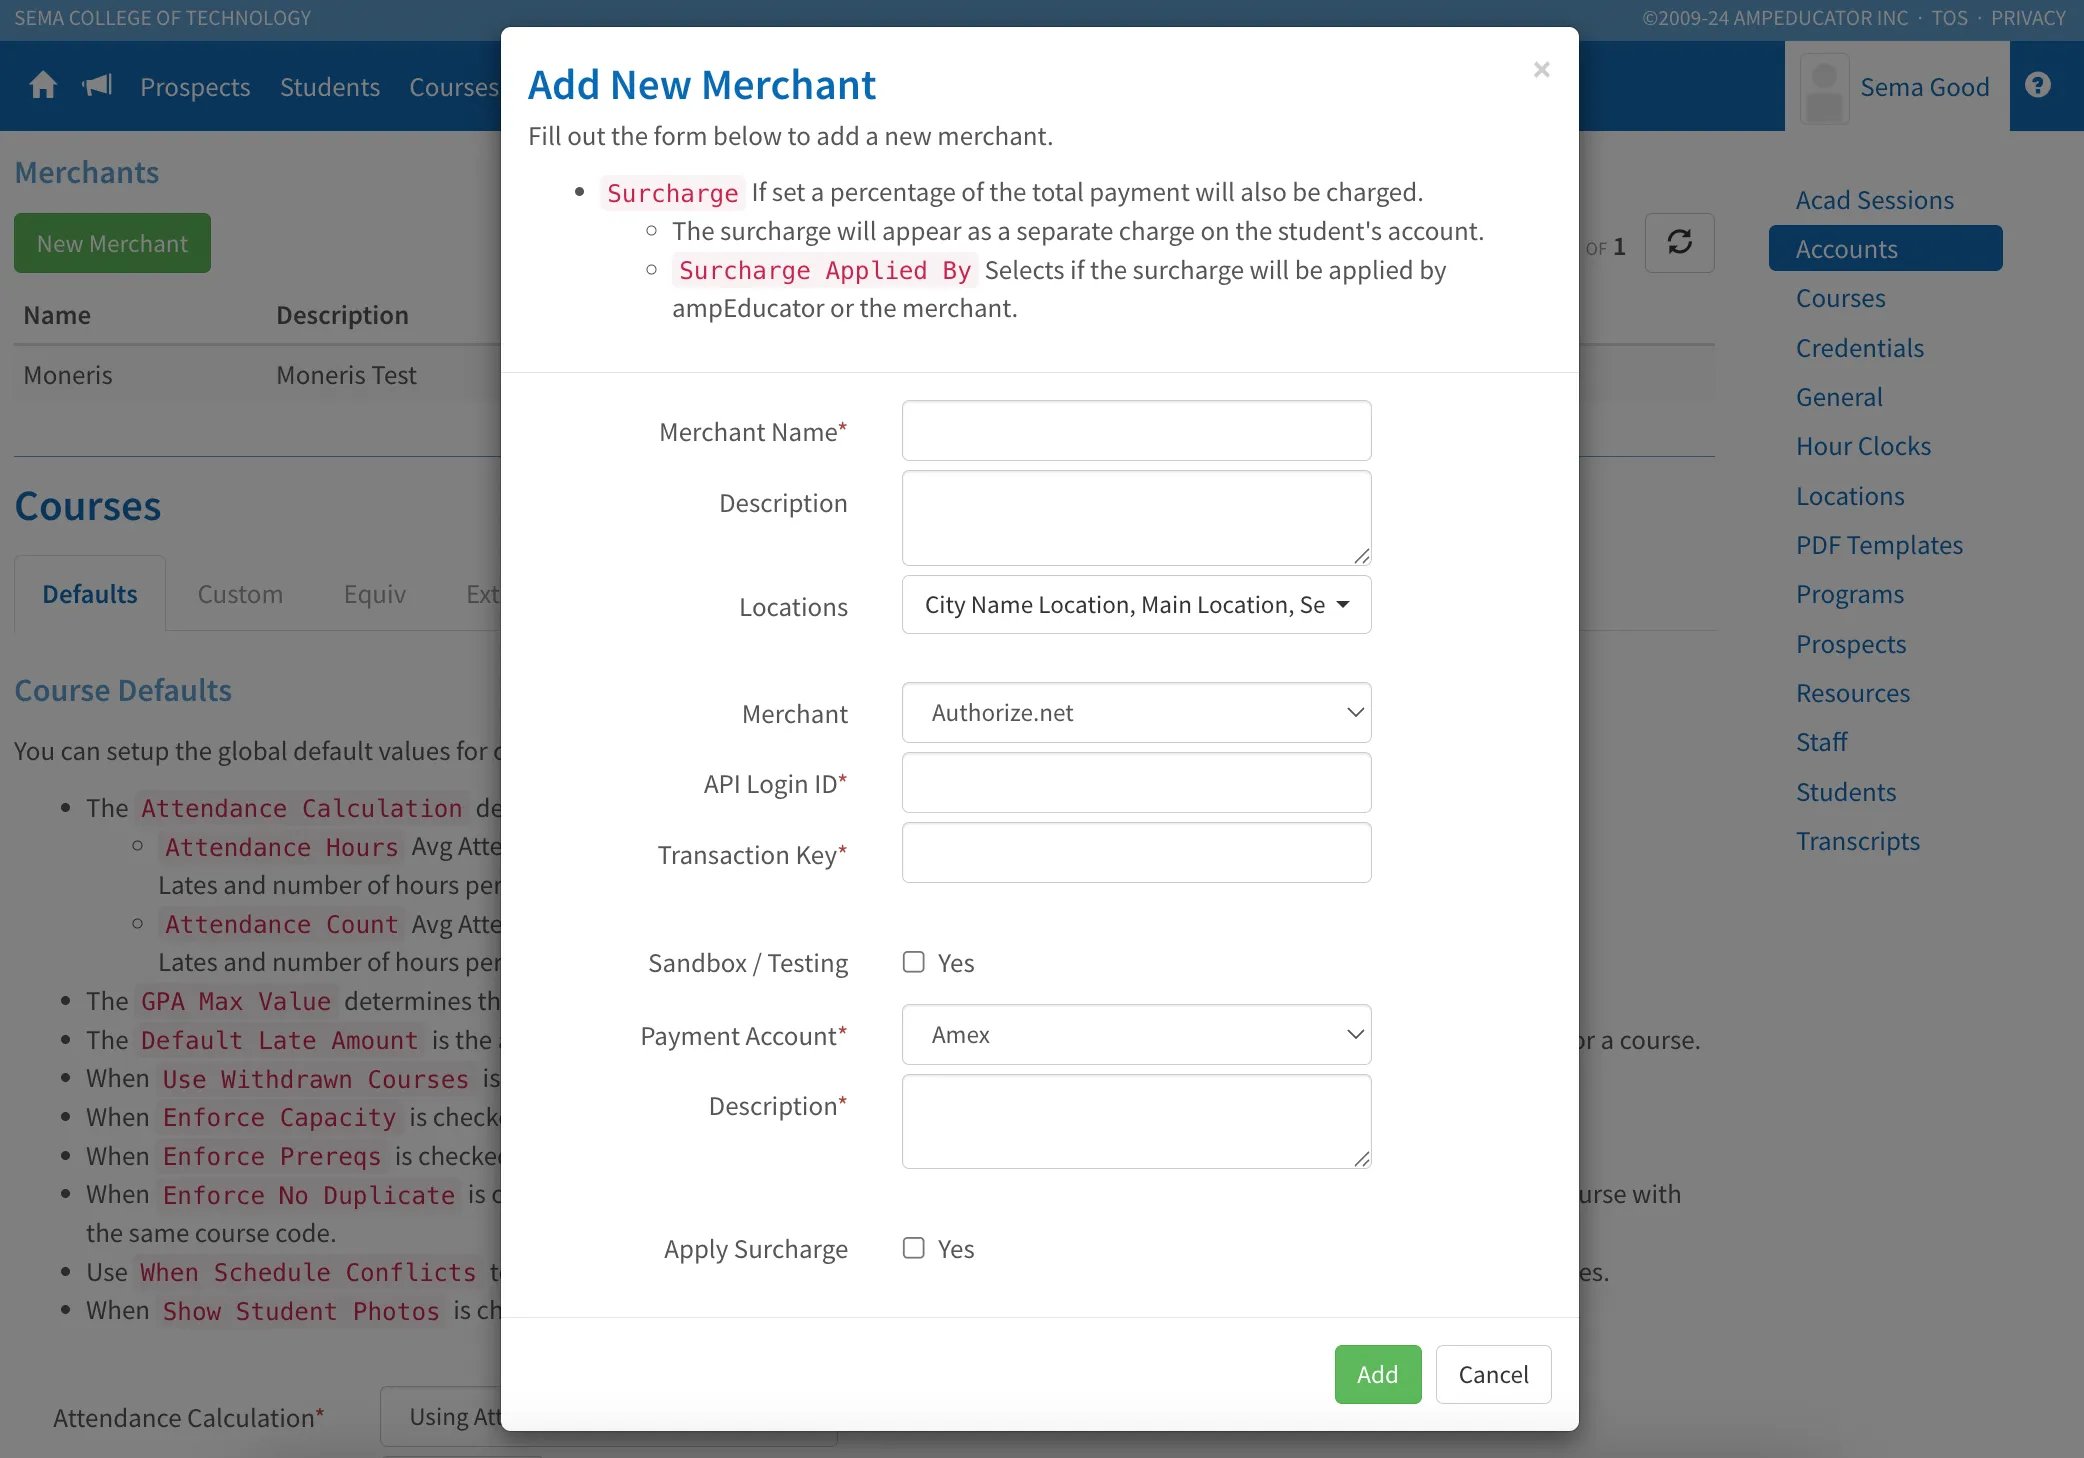Go to Prospects in the top menu

click(x=195, y=87)
